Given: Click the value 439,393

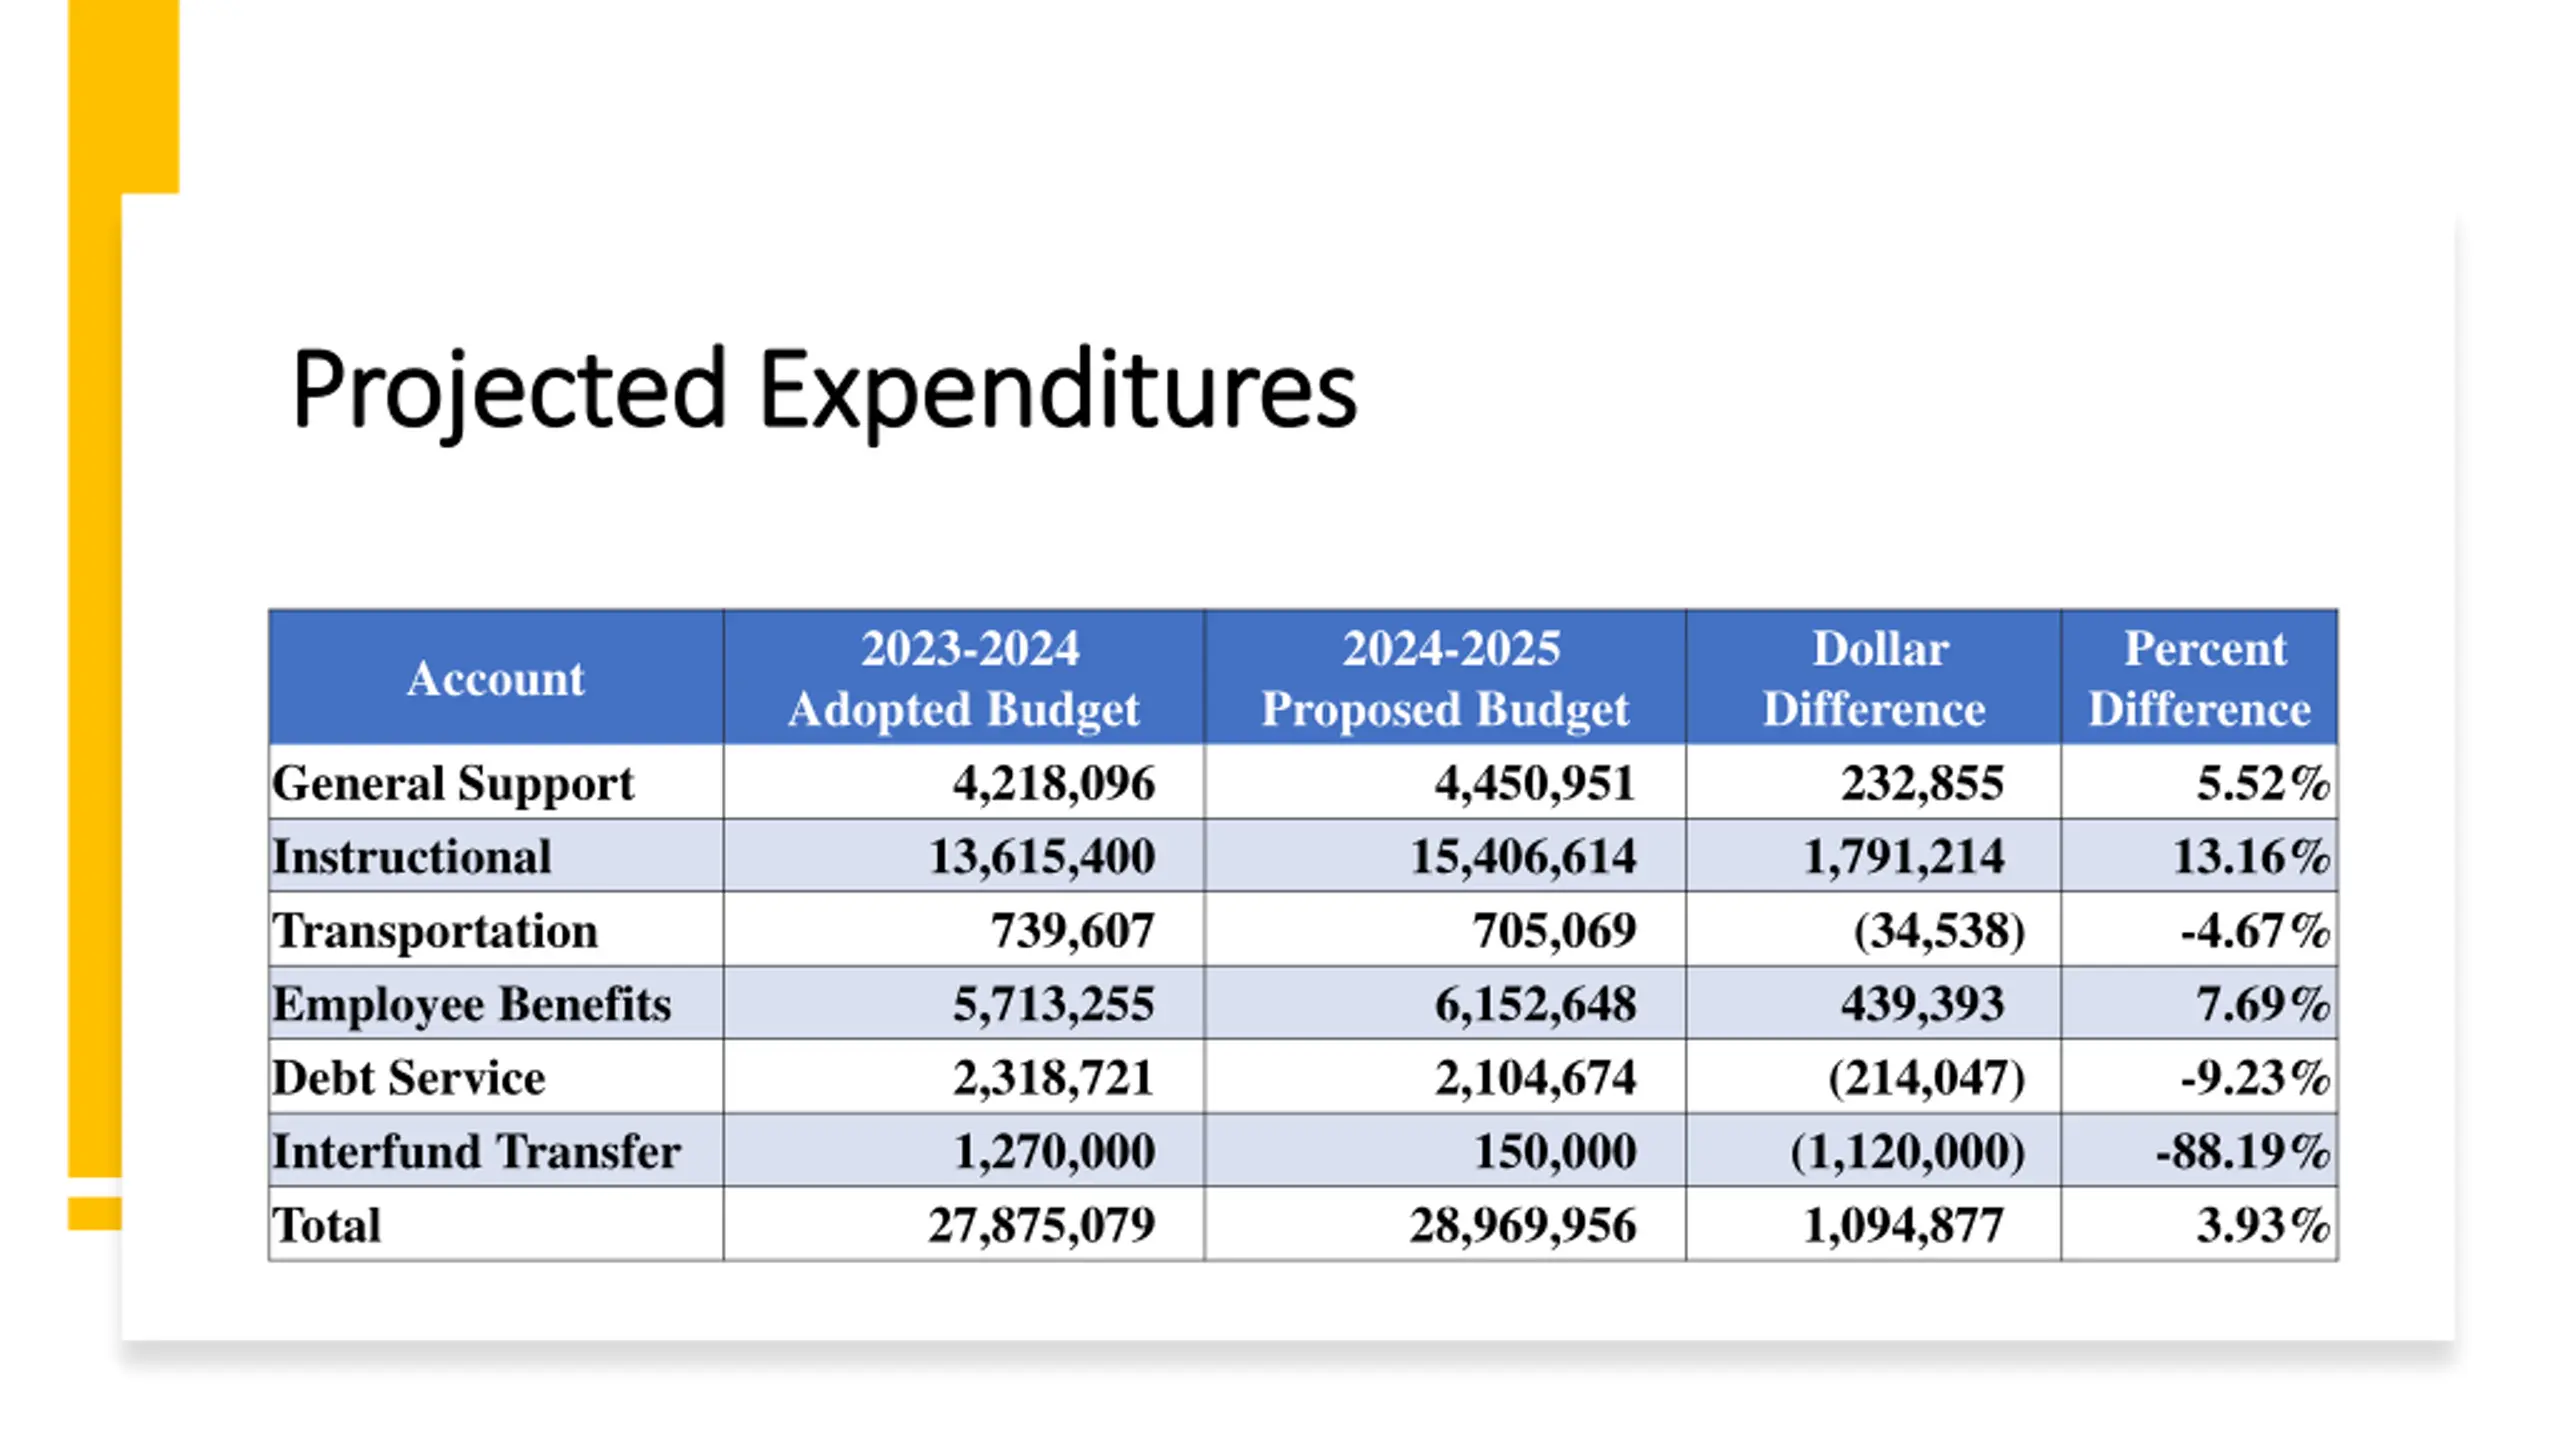Looking at the screenshot, I should click(x=1923, y=1004).
